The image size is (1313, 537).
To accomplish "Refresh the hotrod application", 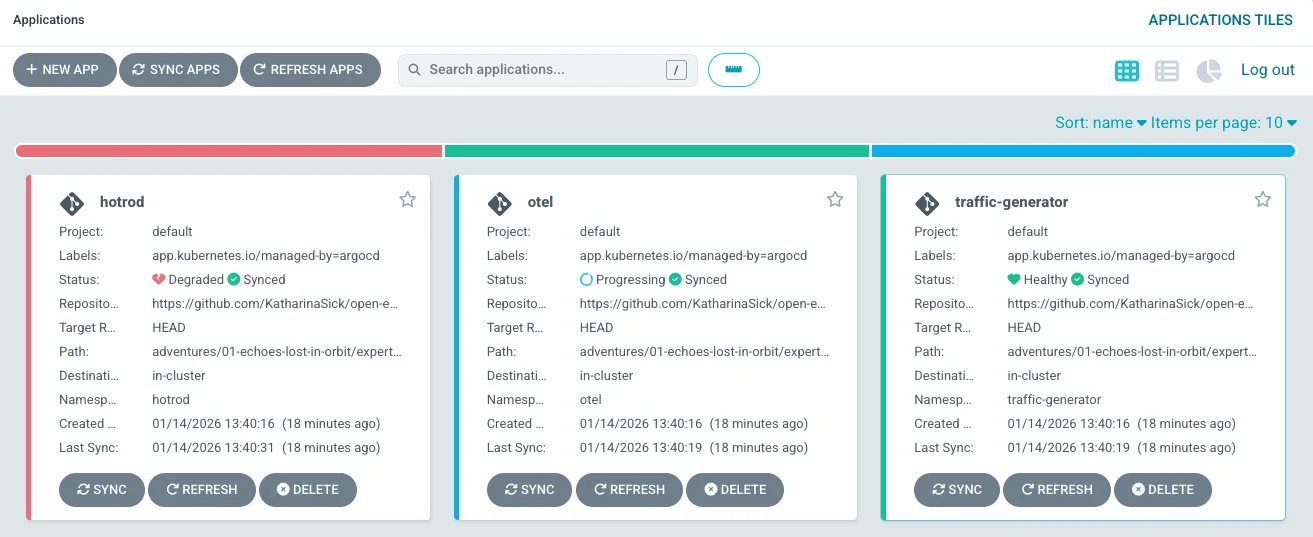I will click(x=202, y=490).
